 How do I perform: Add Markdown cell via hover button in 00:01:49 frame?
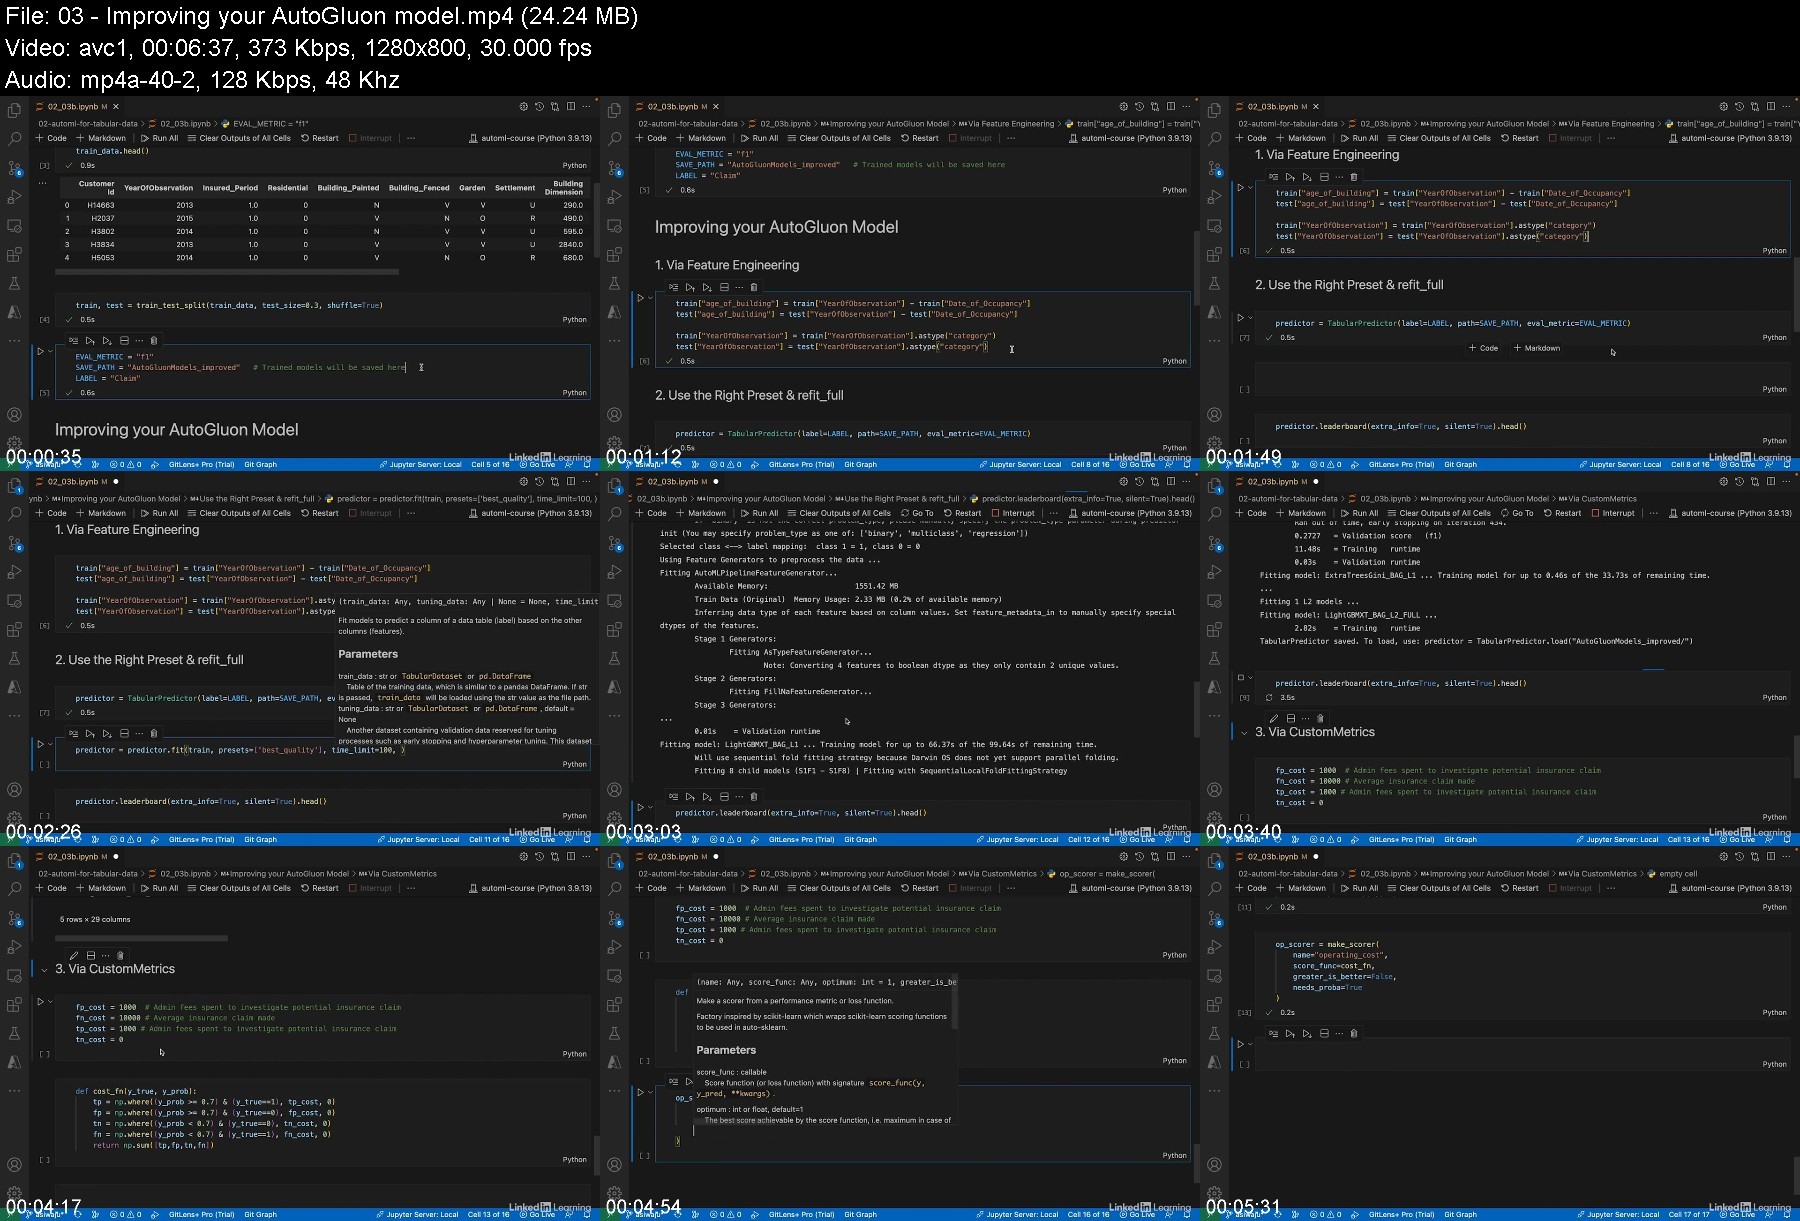(1537, 348)
